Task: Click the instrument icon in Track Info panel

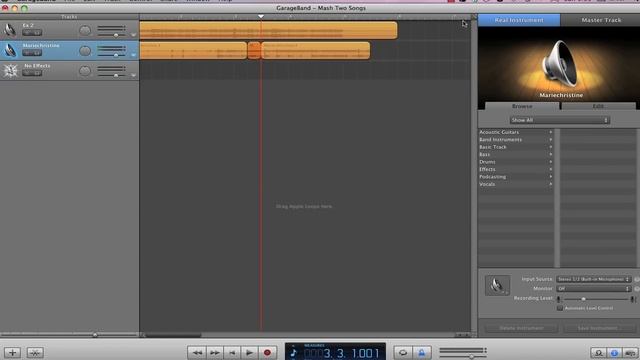Action: click(x=497, y=285)
